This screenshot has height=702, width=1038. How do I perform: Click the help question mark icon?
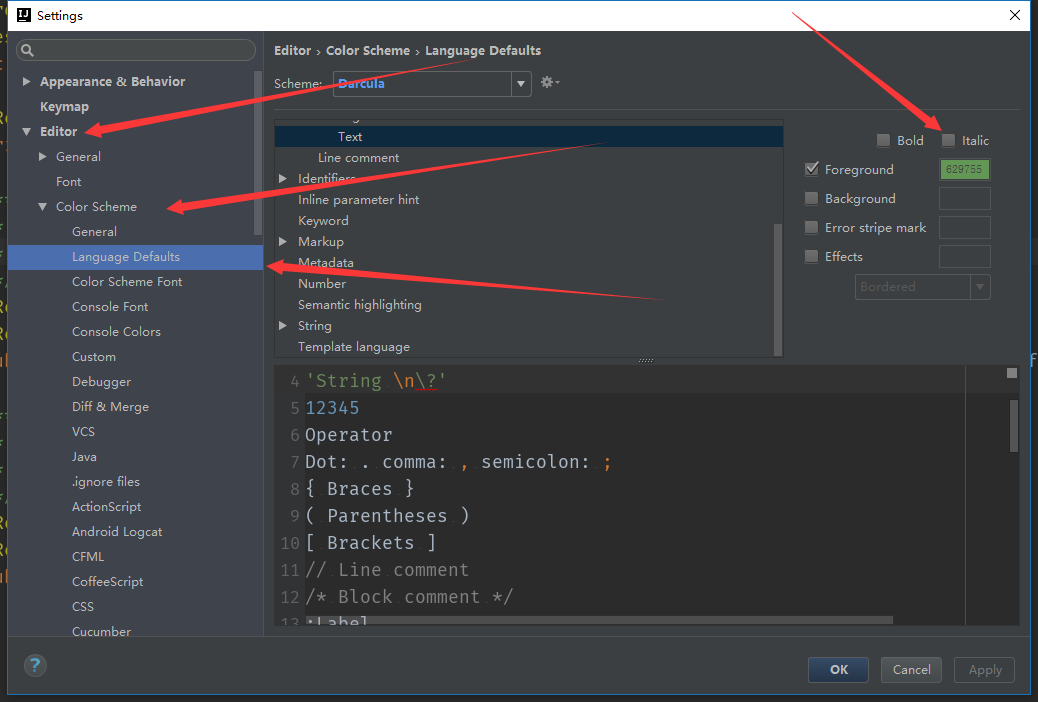click(x=35, y=666)
